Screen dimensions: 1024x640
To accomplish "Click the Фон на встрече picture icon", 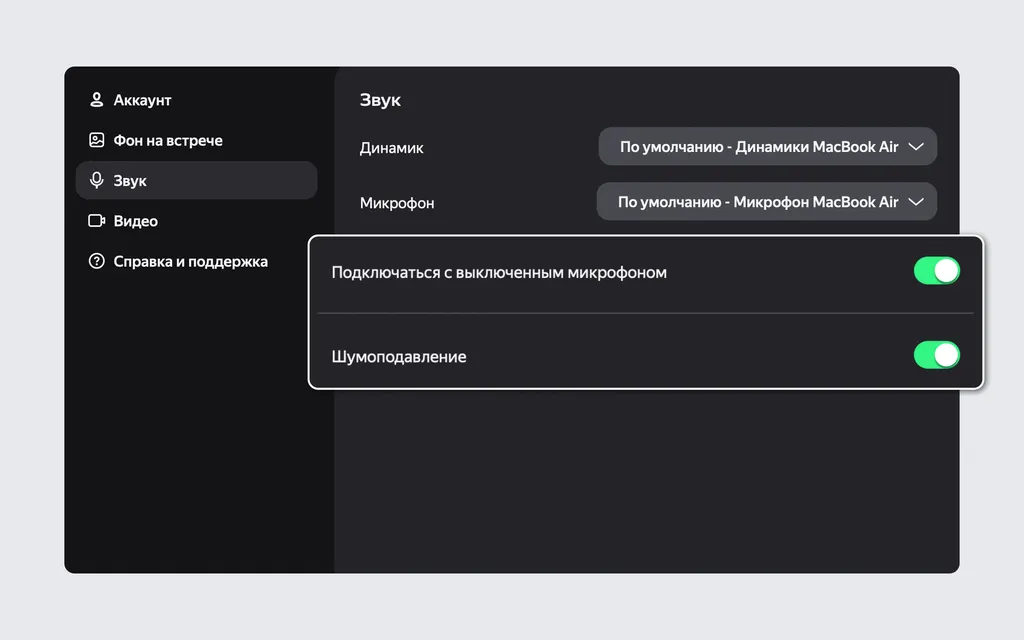I will click(97, 140).
